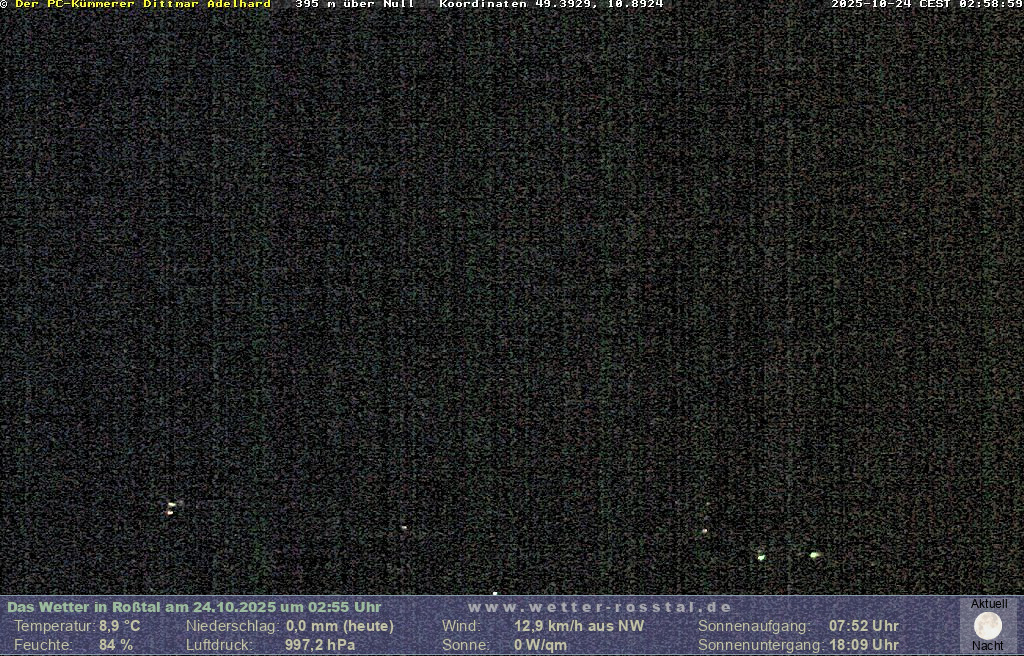Click the Koordinaten 49.3929, 10.8924 text

(x=551, y=5)
